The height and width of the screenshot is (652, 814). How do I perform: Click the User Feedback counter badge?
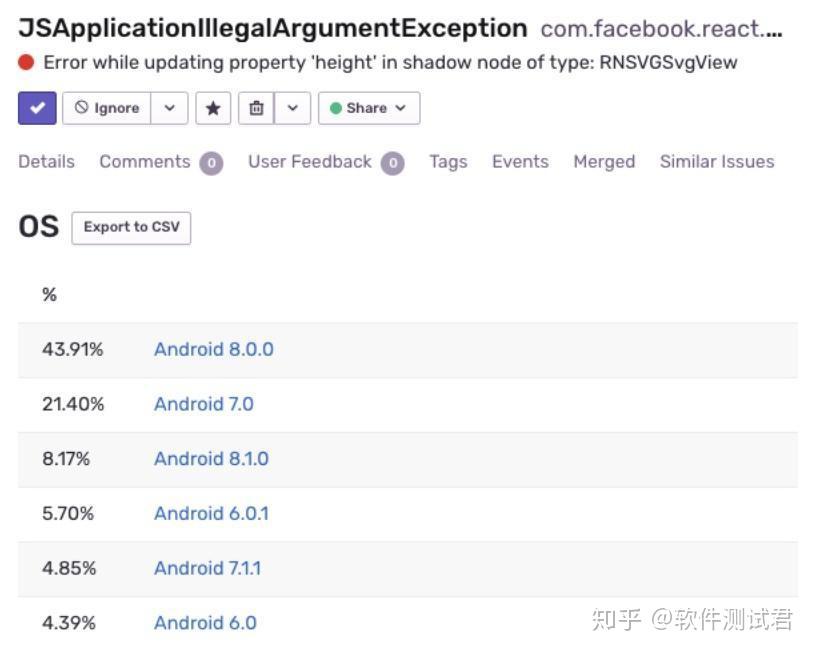pyautogui.click(x=394, y=162)
